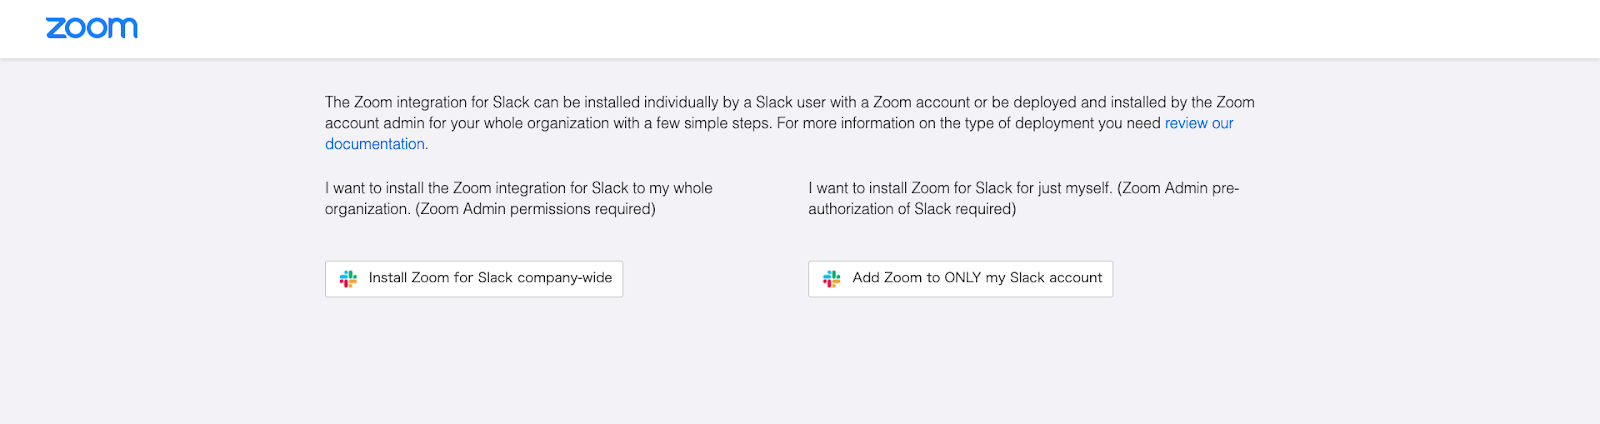Open the 'review our' link text
Screen dimensions: 1600x424
[1199, 123]
